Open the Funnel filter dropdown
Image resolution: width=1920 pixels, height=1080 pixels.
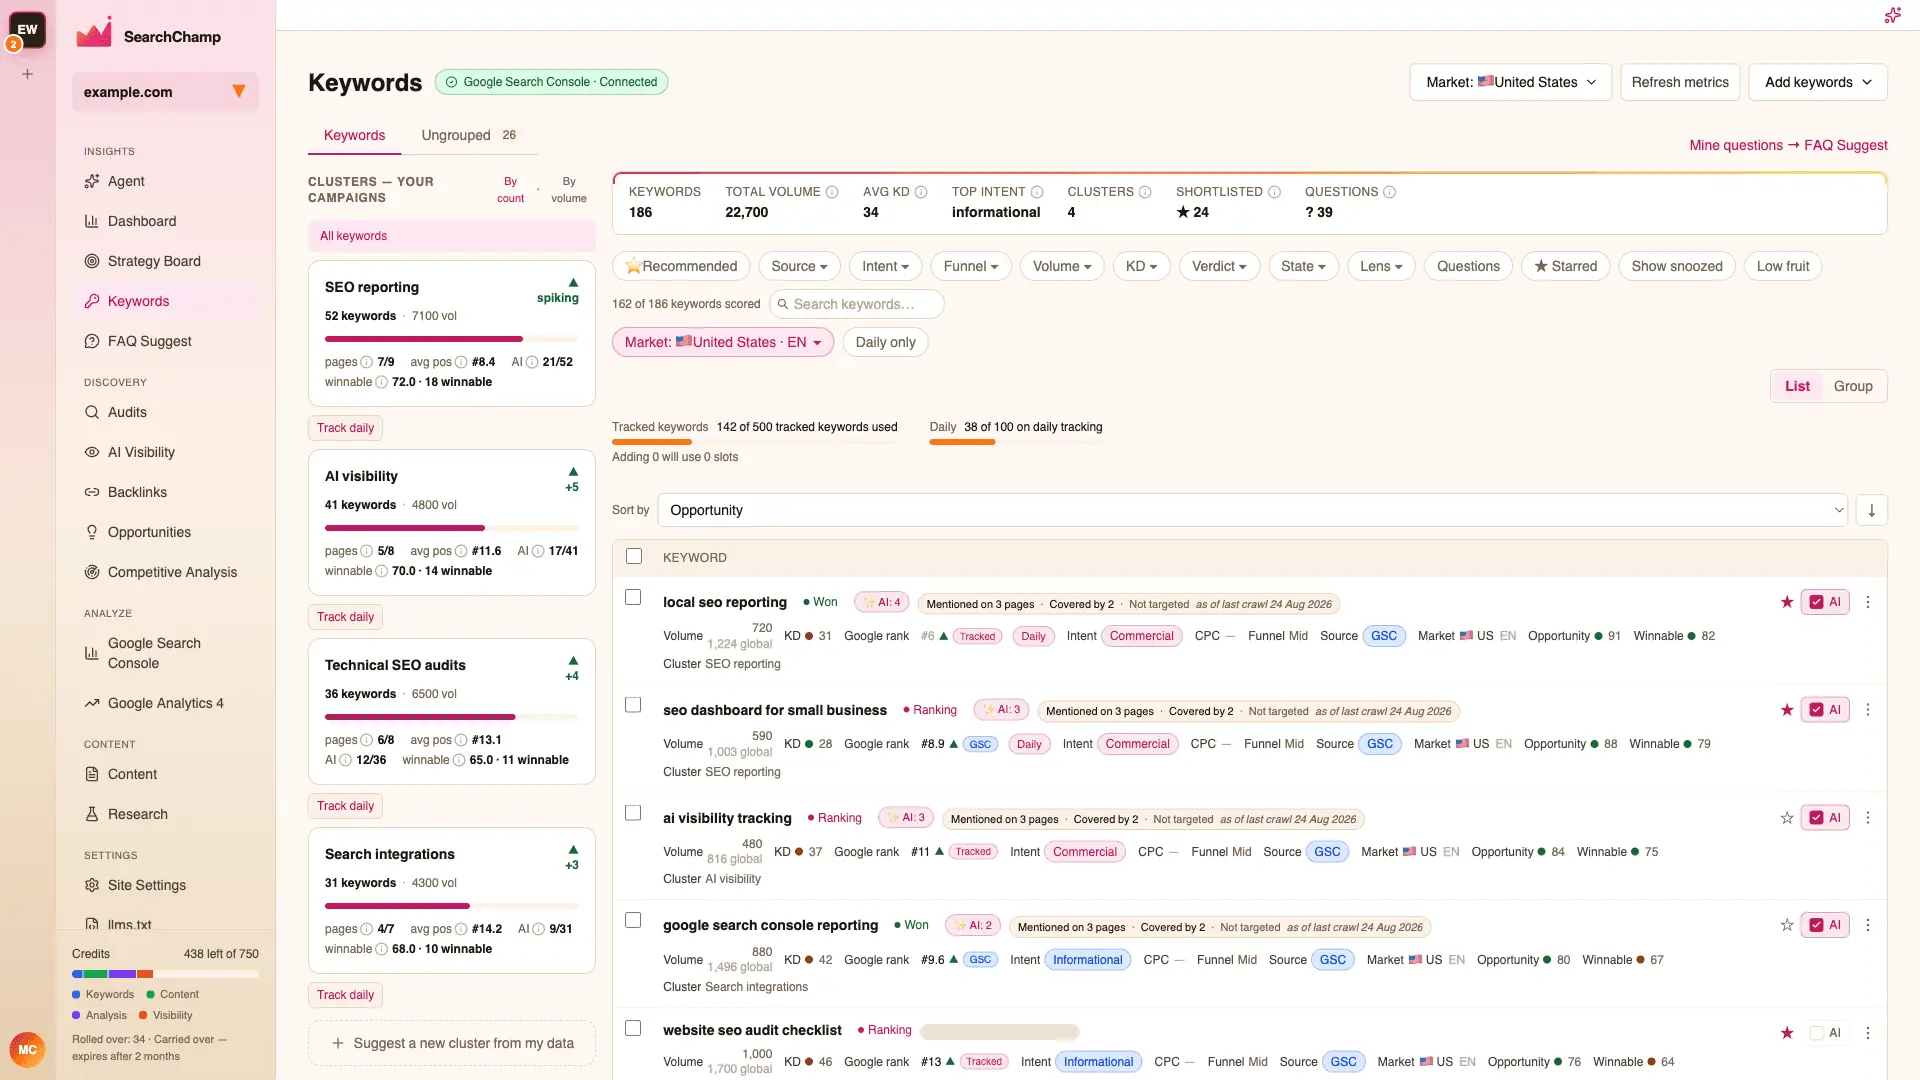(x=971, y=266)
